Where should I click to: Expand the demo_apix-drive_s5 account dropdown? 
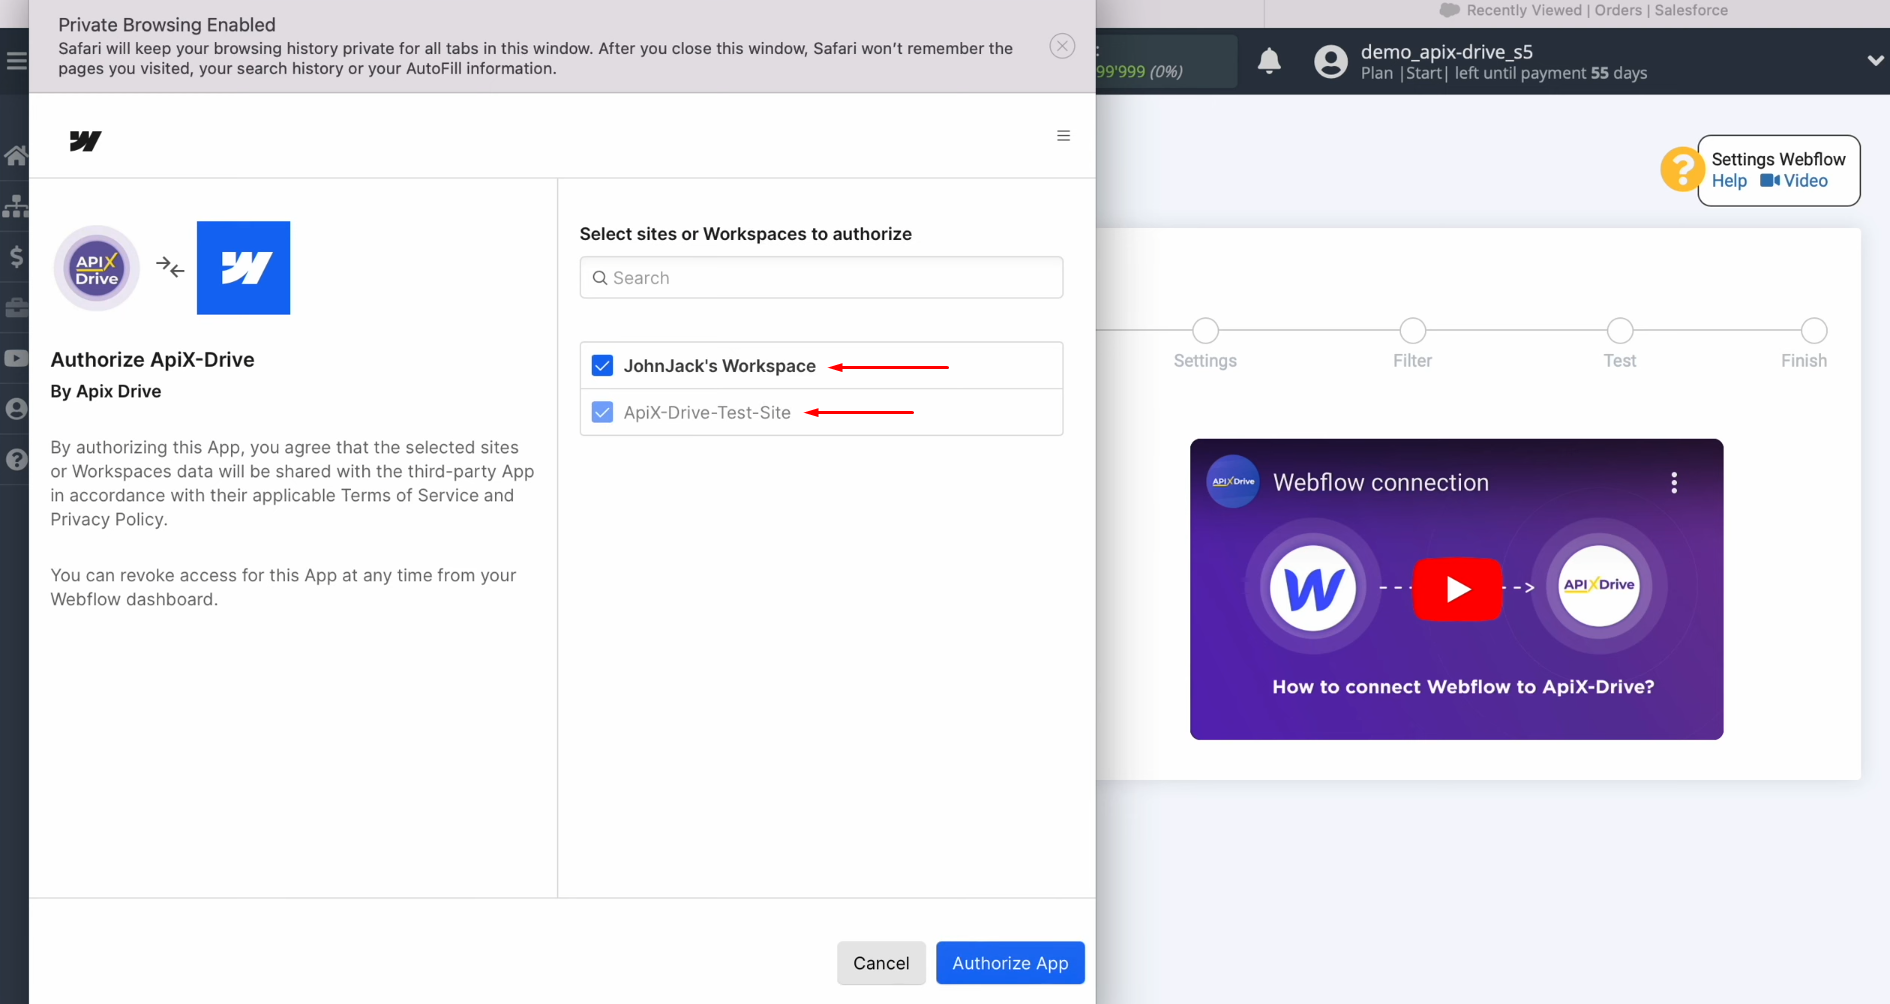point(1875,61)
